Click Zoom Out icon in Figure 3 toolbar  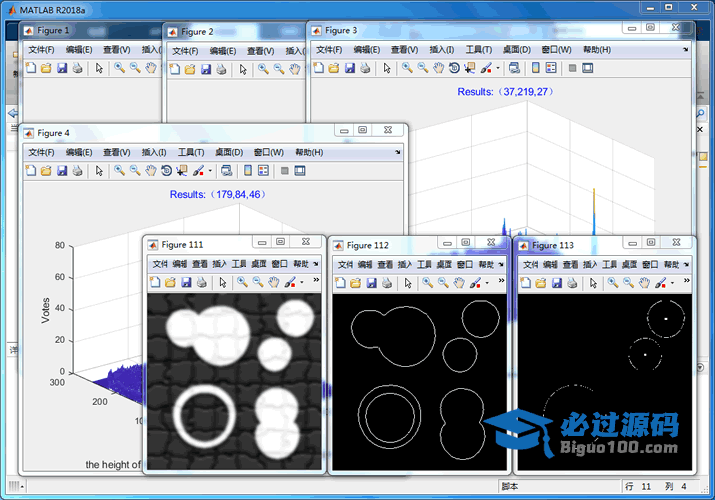(x=422, y=68)
